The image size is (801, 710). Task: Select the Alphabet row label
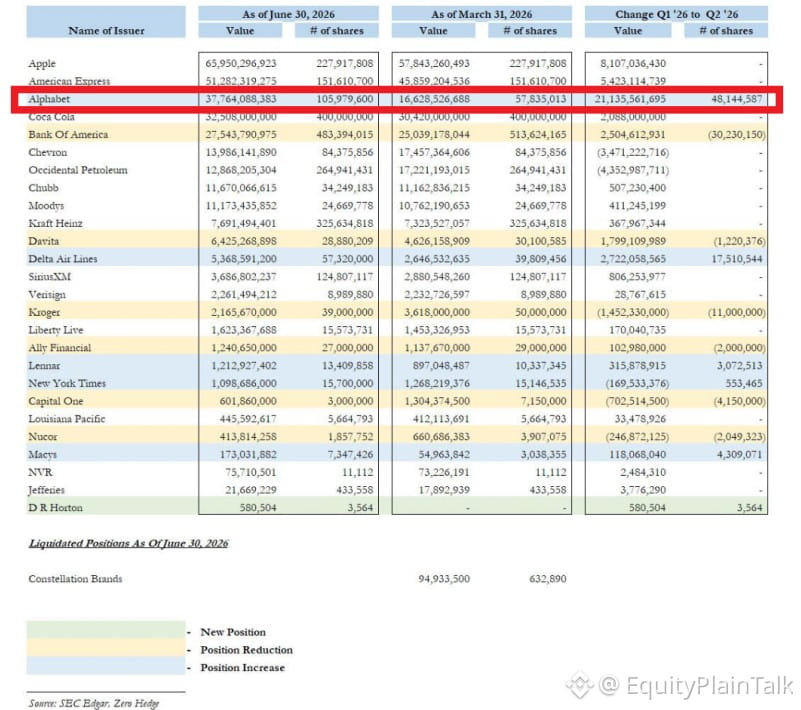(x=49, y=99)
